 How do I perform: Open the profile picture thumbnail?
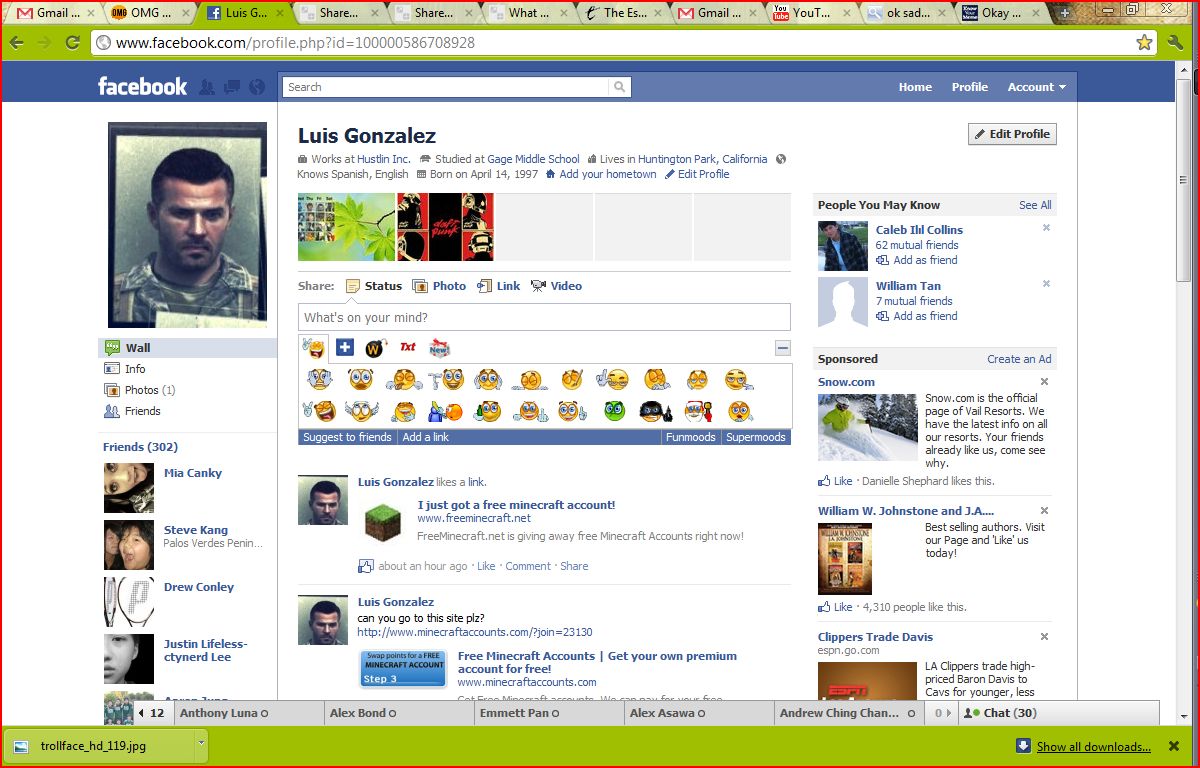[187, 225]
